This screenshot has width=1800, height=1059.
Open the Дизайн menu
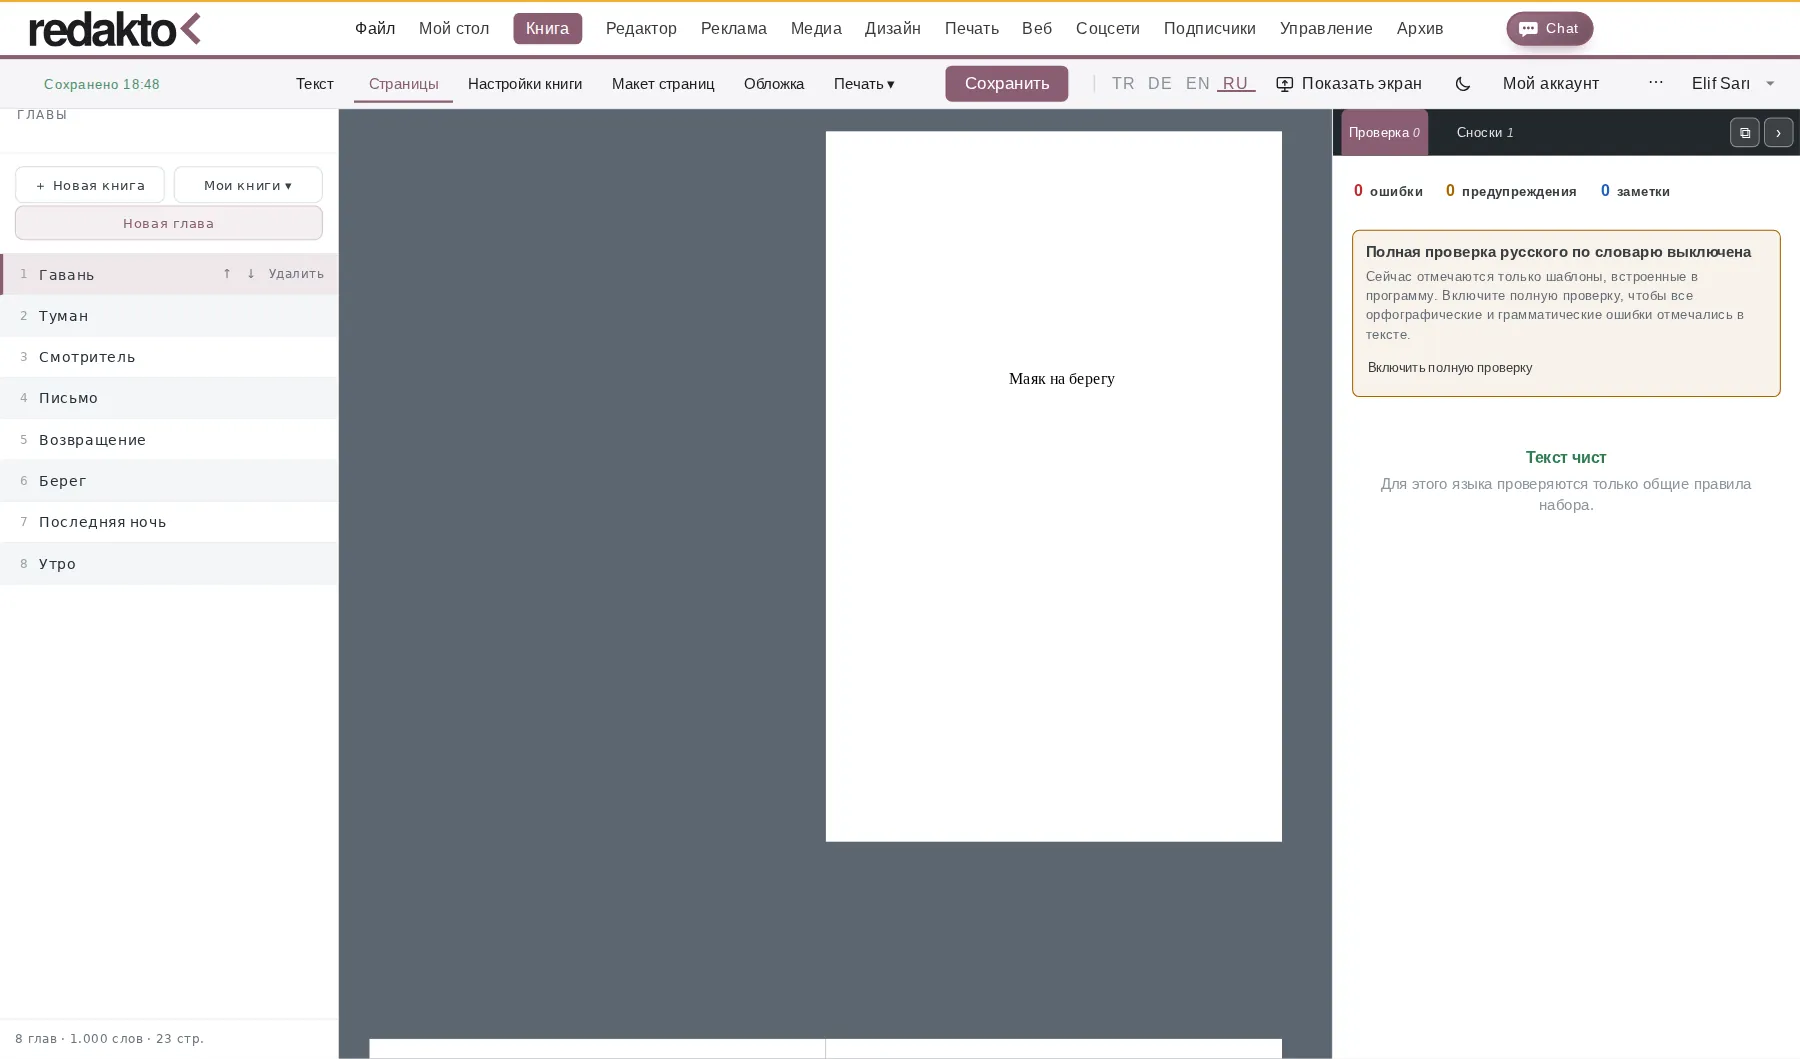pos(892,29)
